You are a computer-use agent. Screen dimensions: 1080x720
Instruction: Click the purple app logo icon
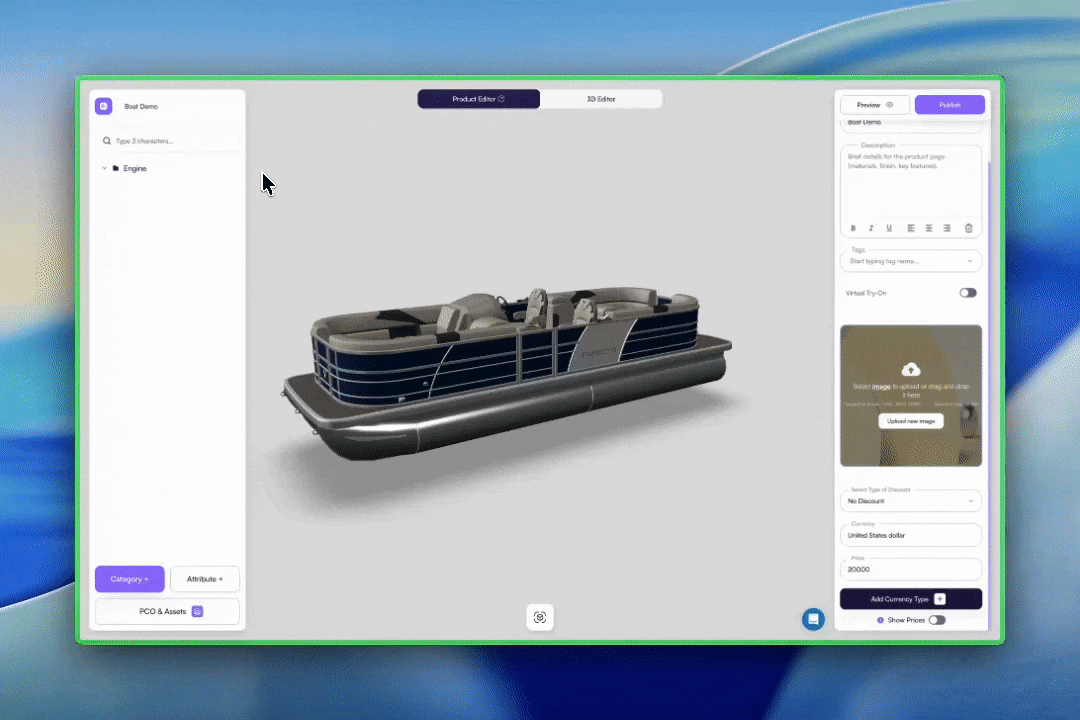104,106
